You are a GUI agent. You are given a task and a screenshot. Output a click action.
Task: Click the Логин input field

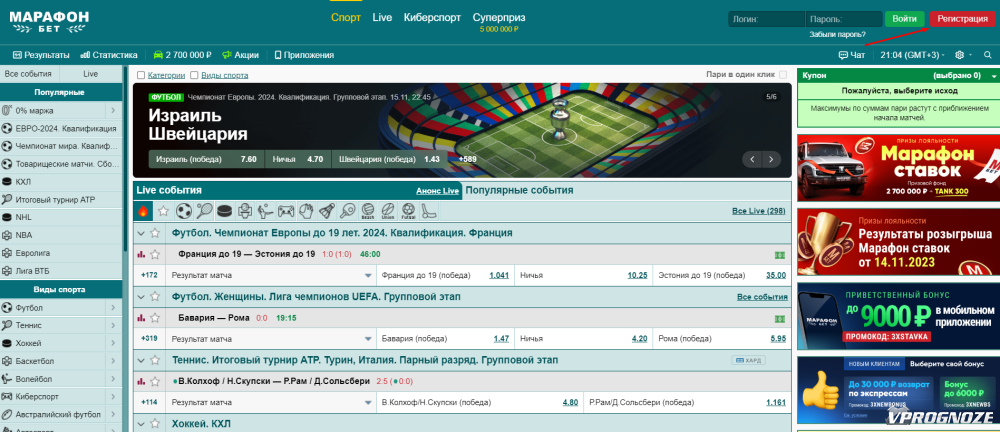coord(765,19)
